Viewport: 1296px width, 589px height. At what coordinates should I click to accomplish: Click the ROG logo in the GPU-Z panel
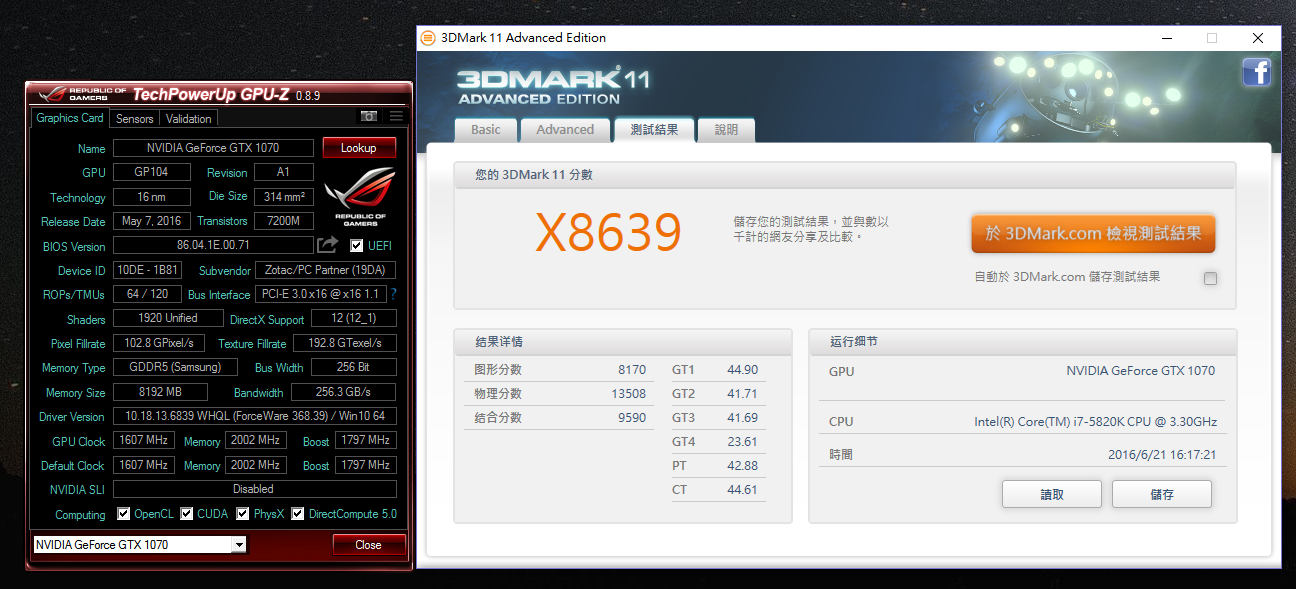(360, 195)
